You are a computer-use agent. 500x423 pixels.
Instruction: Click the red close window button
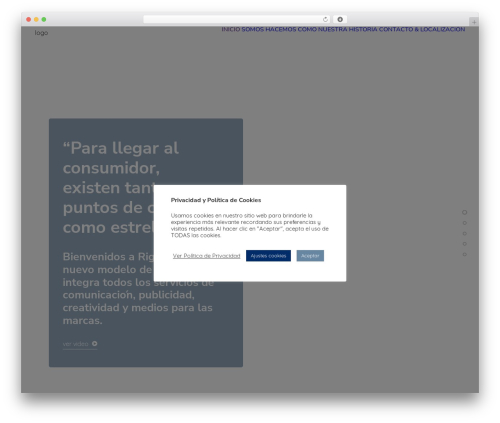29,19
